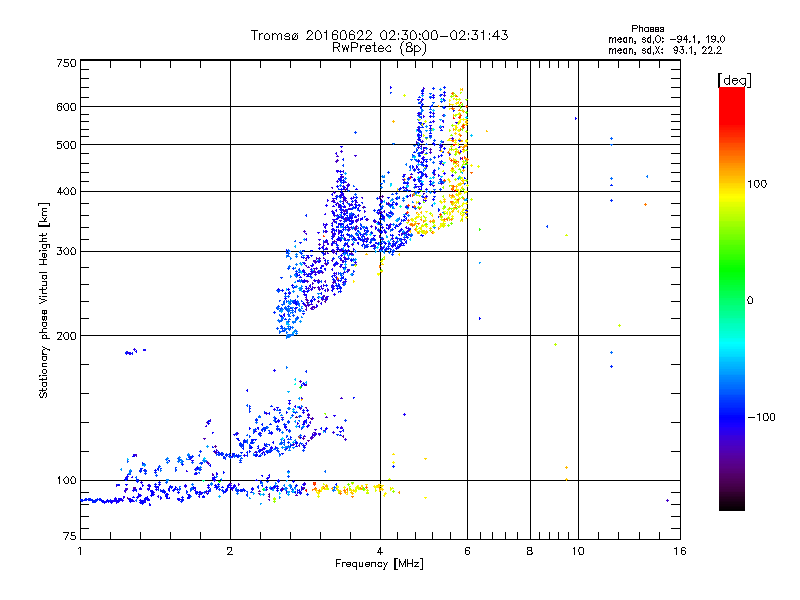The height and width of the screenshot is (600, 800).
Task: Click the '1' x-axis tick label
Action: point(80,551)
